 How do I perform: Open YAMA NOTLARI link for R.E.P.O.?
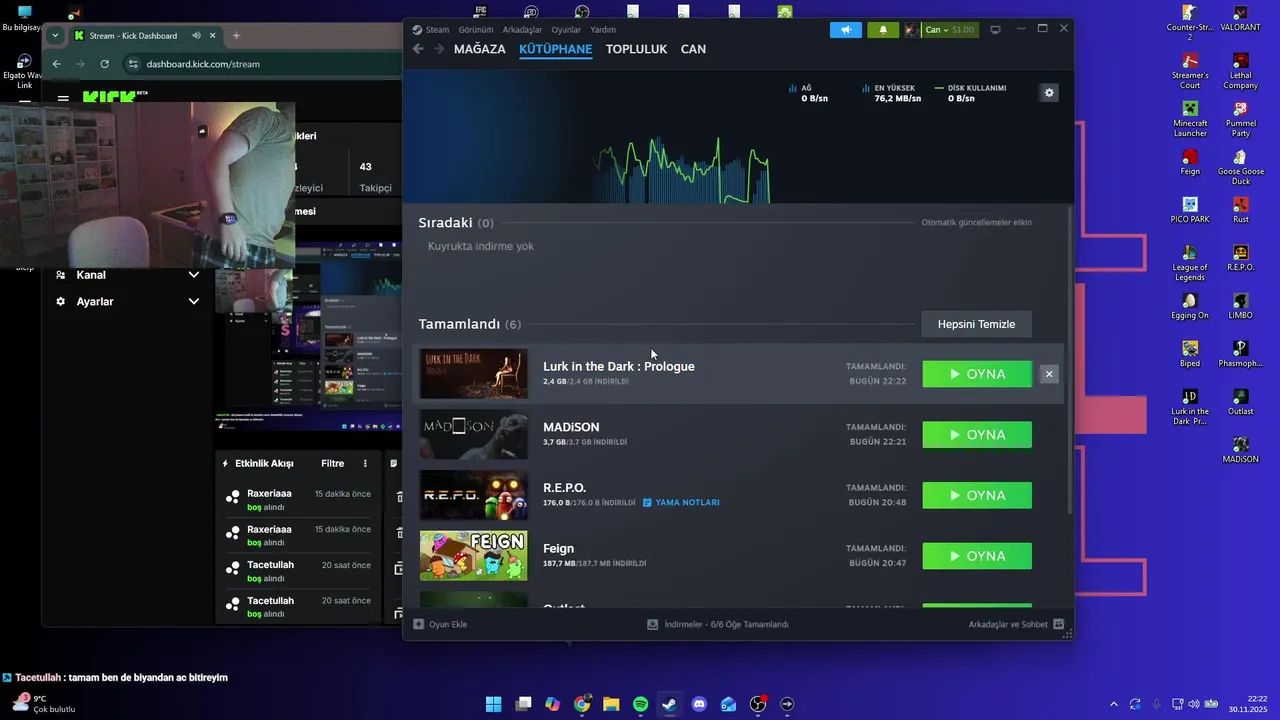[681, 503]
